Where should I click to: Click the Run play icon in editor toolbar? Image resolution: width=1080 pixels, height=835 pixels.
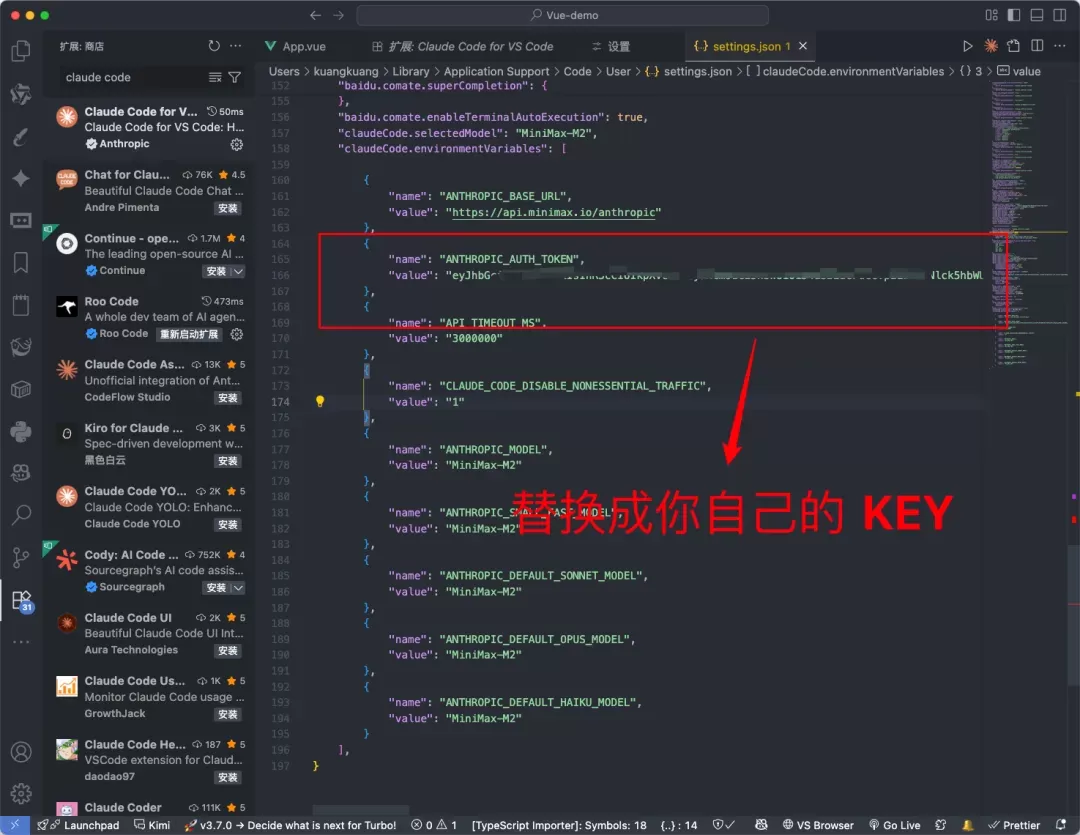pos(968,46)
